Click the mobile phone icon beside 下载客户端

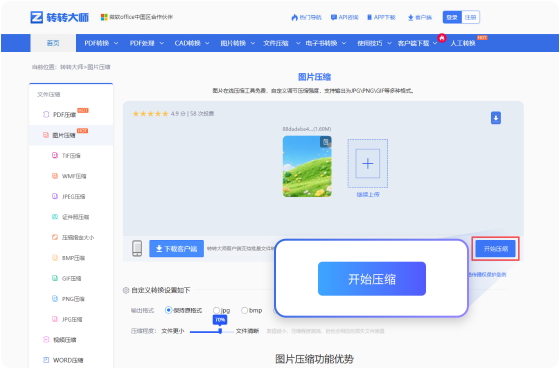pyautogui.click(x=137, y=248)
